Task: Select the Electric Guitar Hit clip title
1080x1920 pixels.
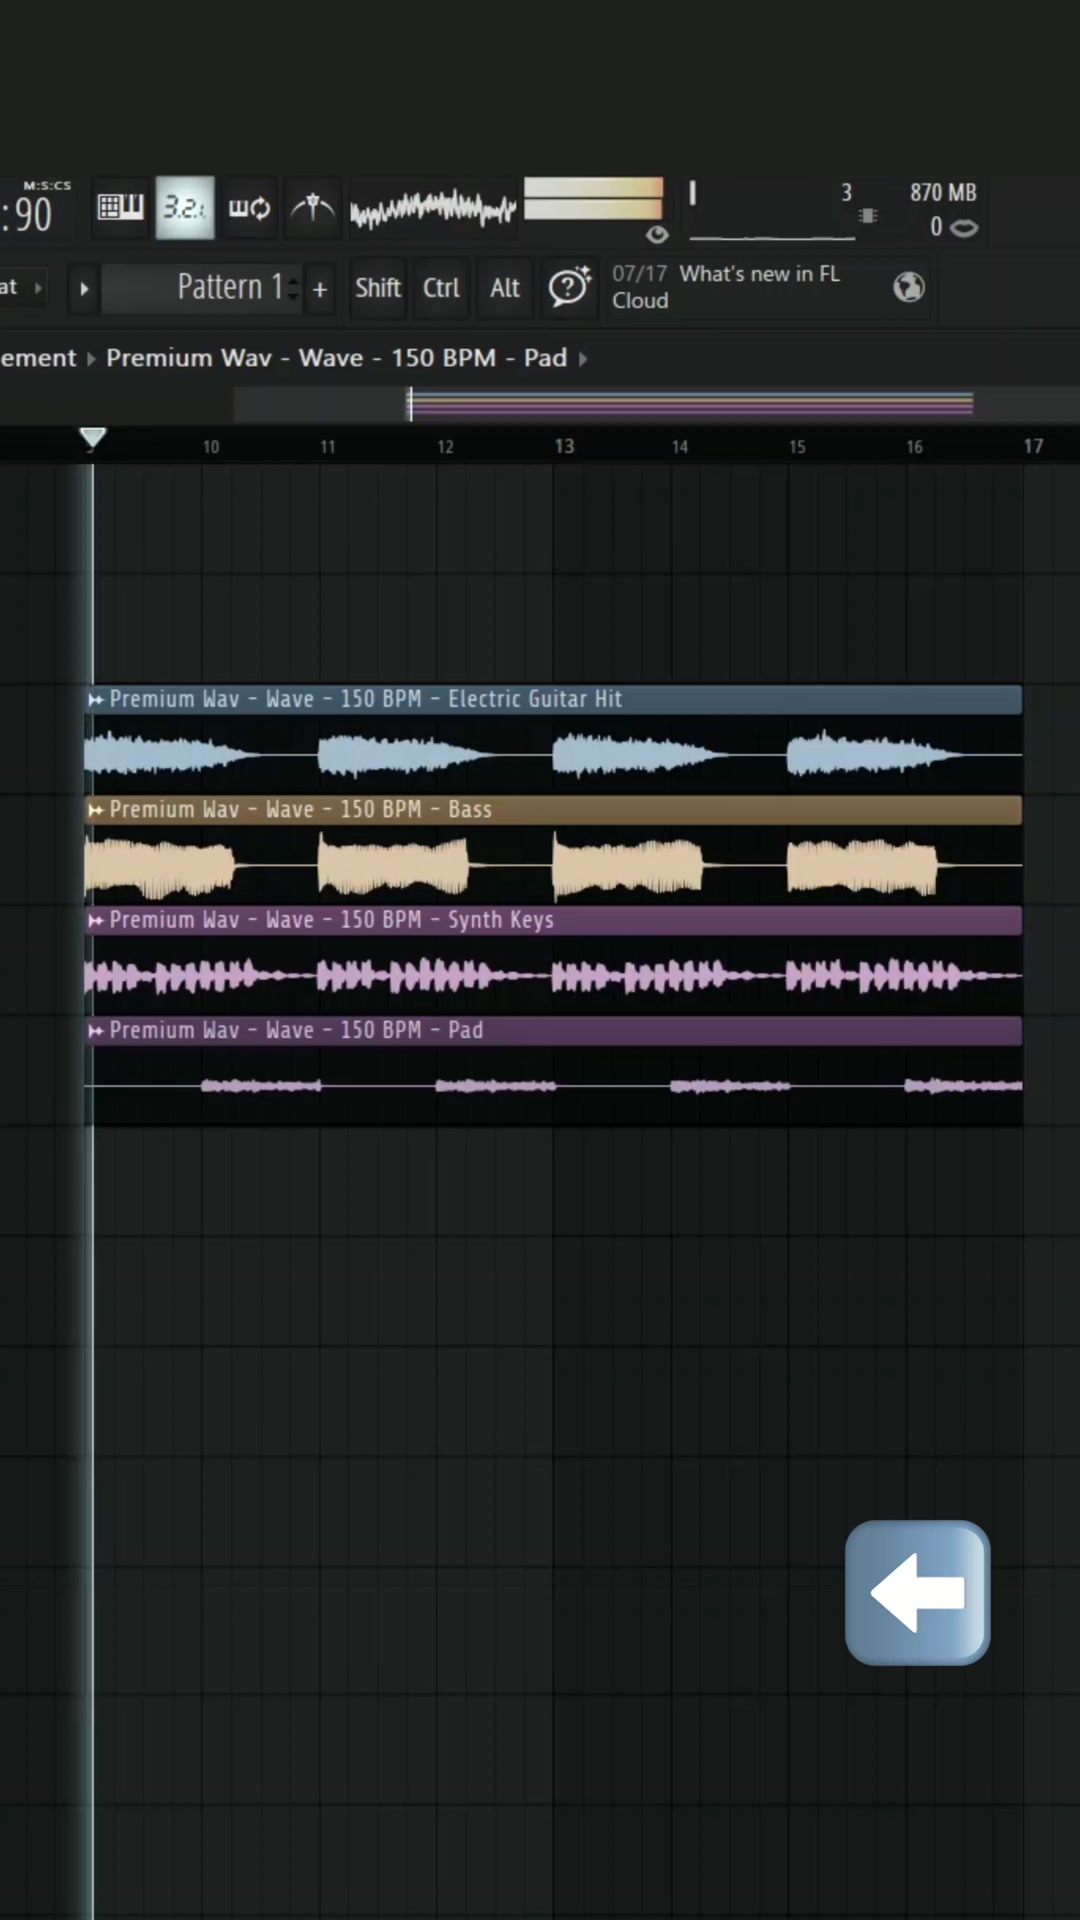Action: [x=366, y=699]
